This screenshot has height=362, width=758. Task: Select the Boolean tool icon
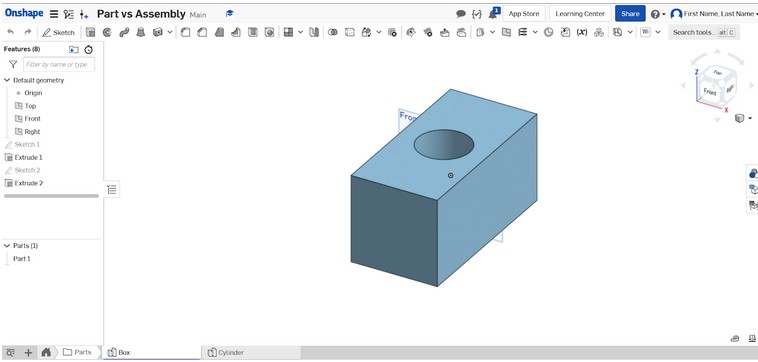(x=333, y=32)
